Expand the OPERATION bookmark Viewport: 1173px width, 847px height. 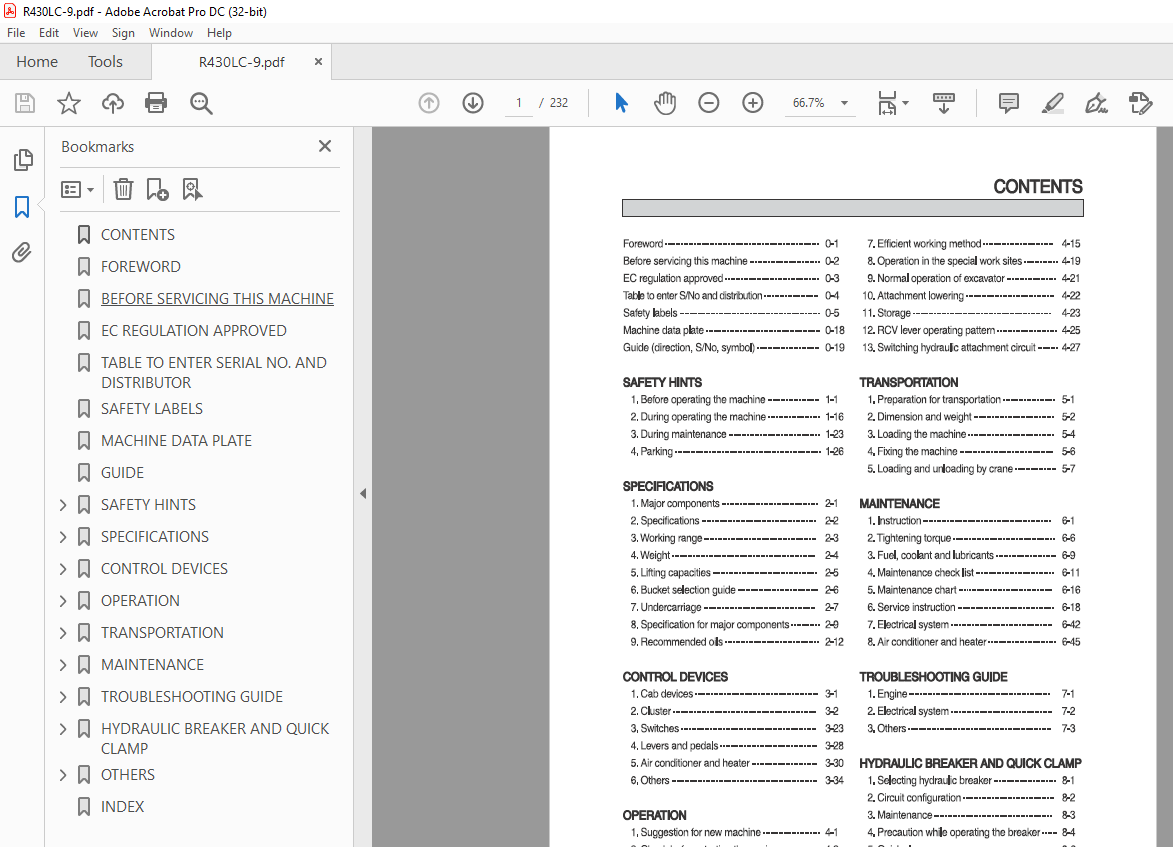(64, 601)
